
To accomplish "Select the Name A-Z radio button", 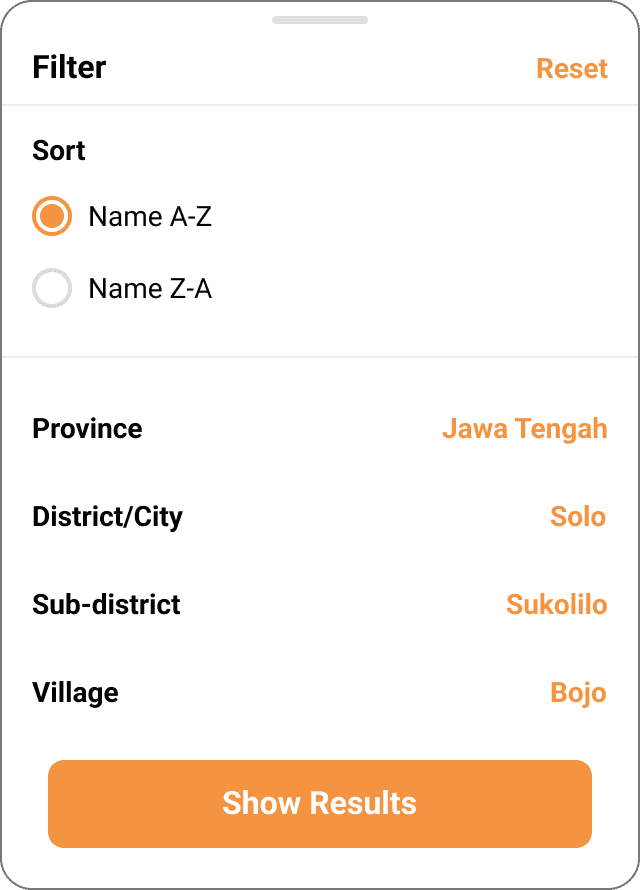I will coord(52,216).
